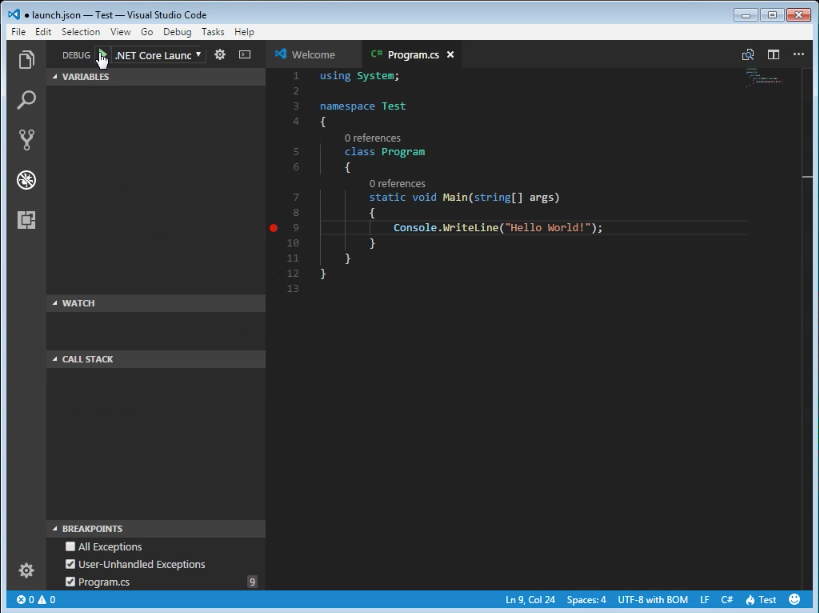The width and height of the screenshot is (819, 613).
Task: Open the Source Control view
Action: point(26,140)
